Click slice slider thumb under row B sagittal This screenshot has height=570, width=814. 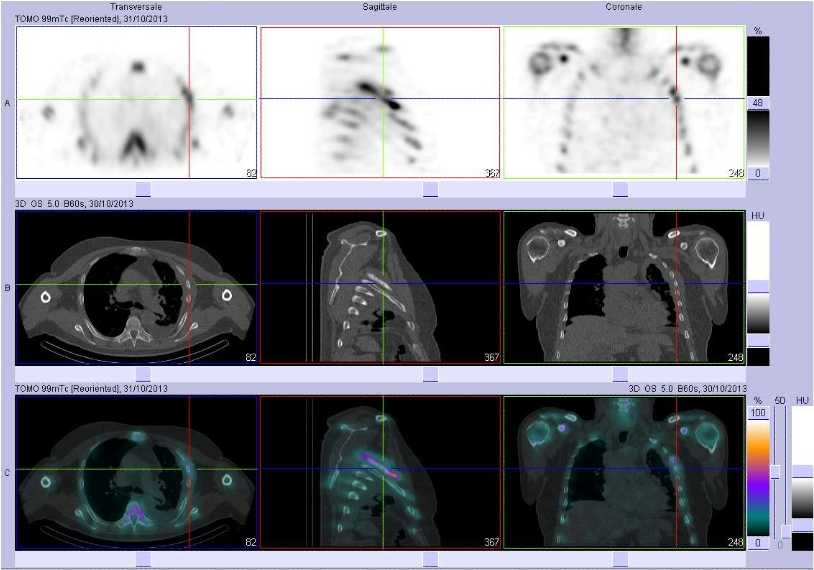(430, 374)
